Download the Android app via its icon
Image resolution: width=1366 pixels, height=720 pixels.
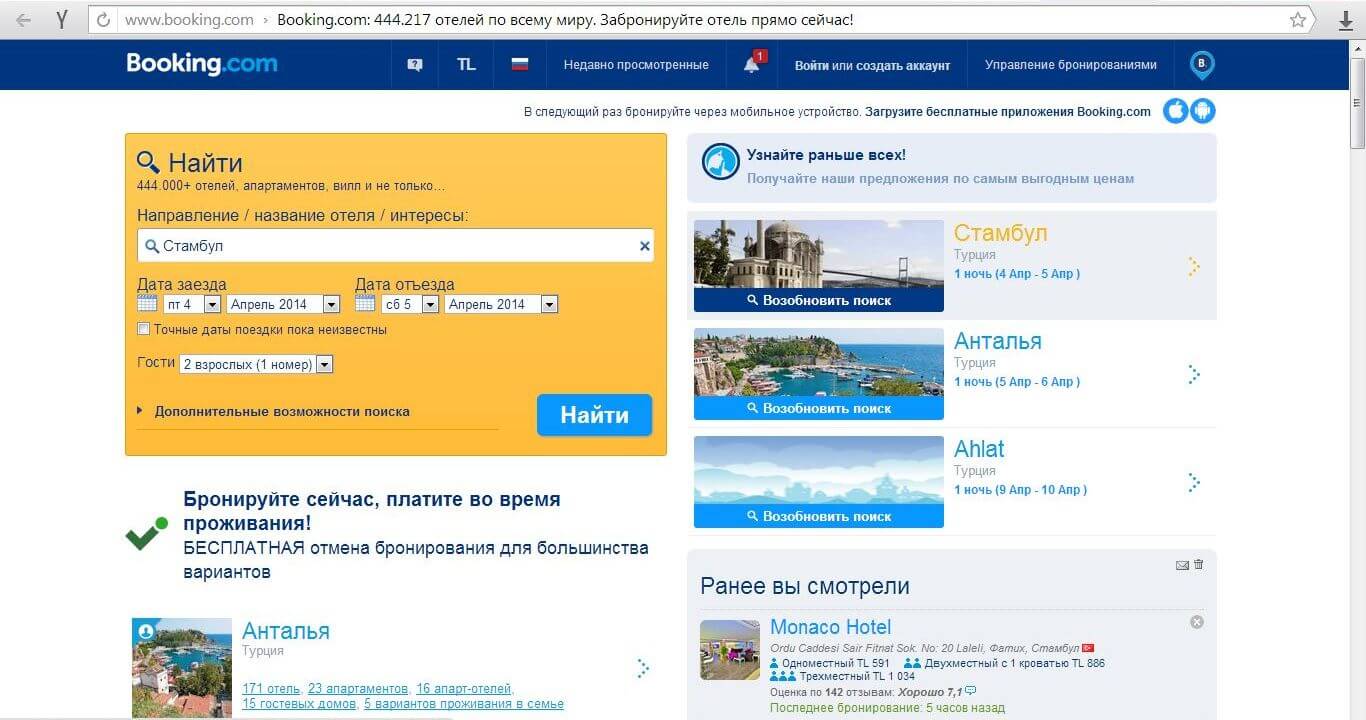[1203, 111]
